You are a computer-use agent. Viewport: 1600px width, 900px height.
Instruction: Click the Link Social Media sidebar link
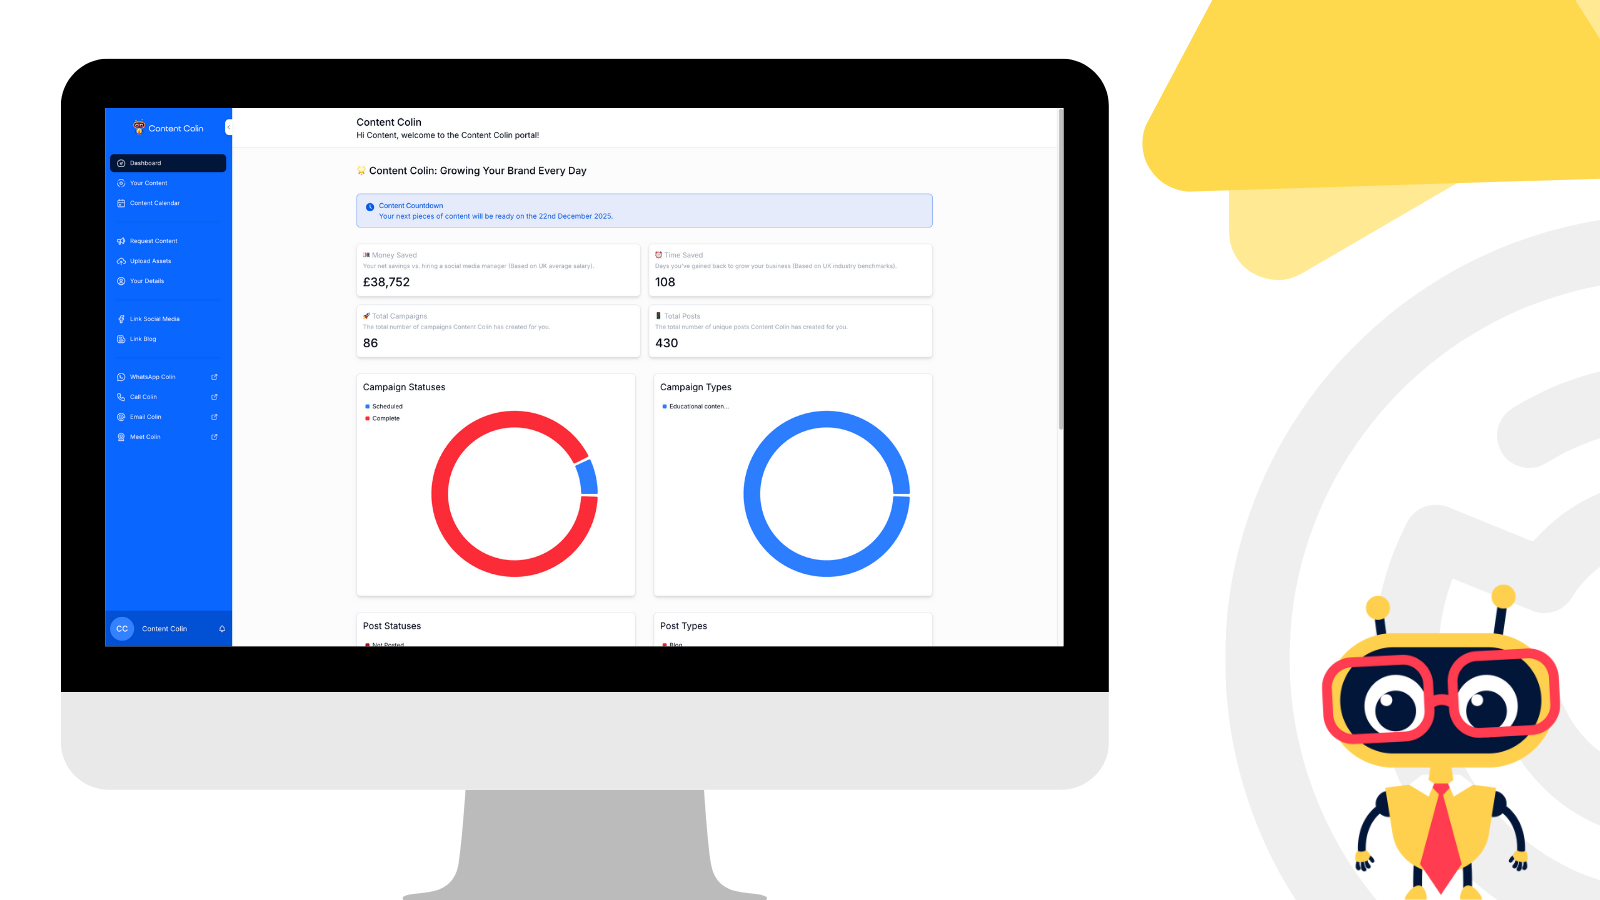pyautogui.click(x=168, y=319)
